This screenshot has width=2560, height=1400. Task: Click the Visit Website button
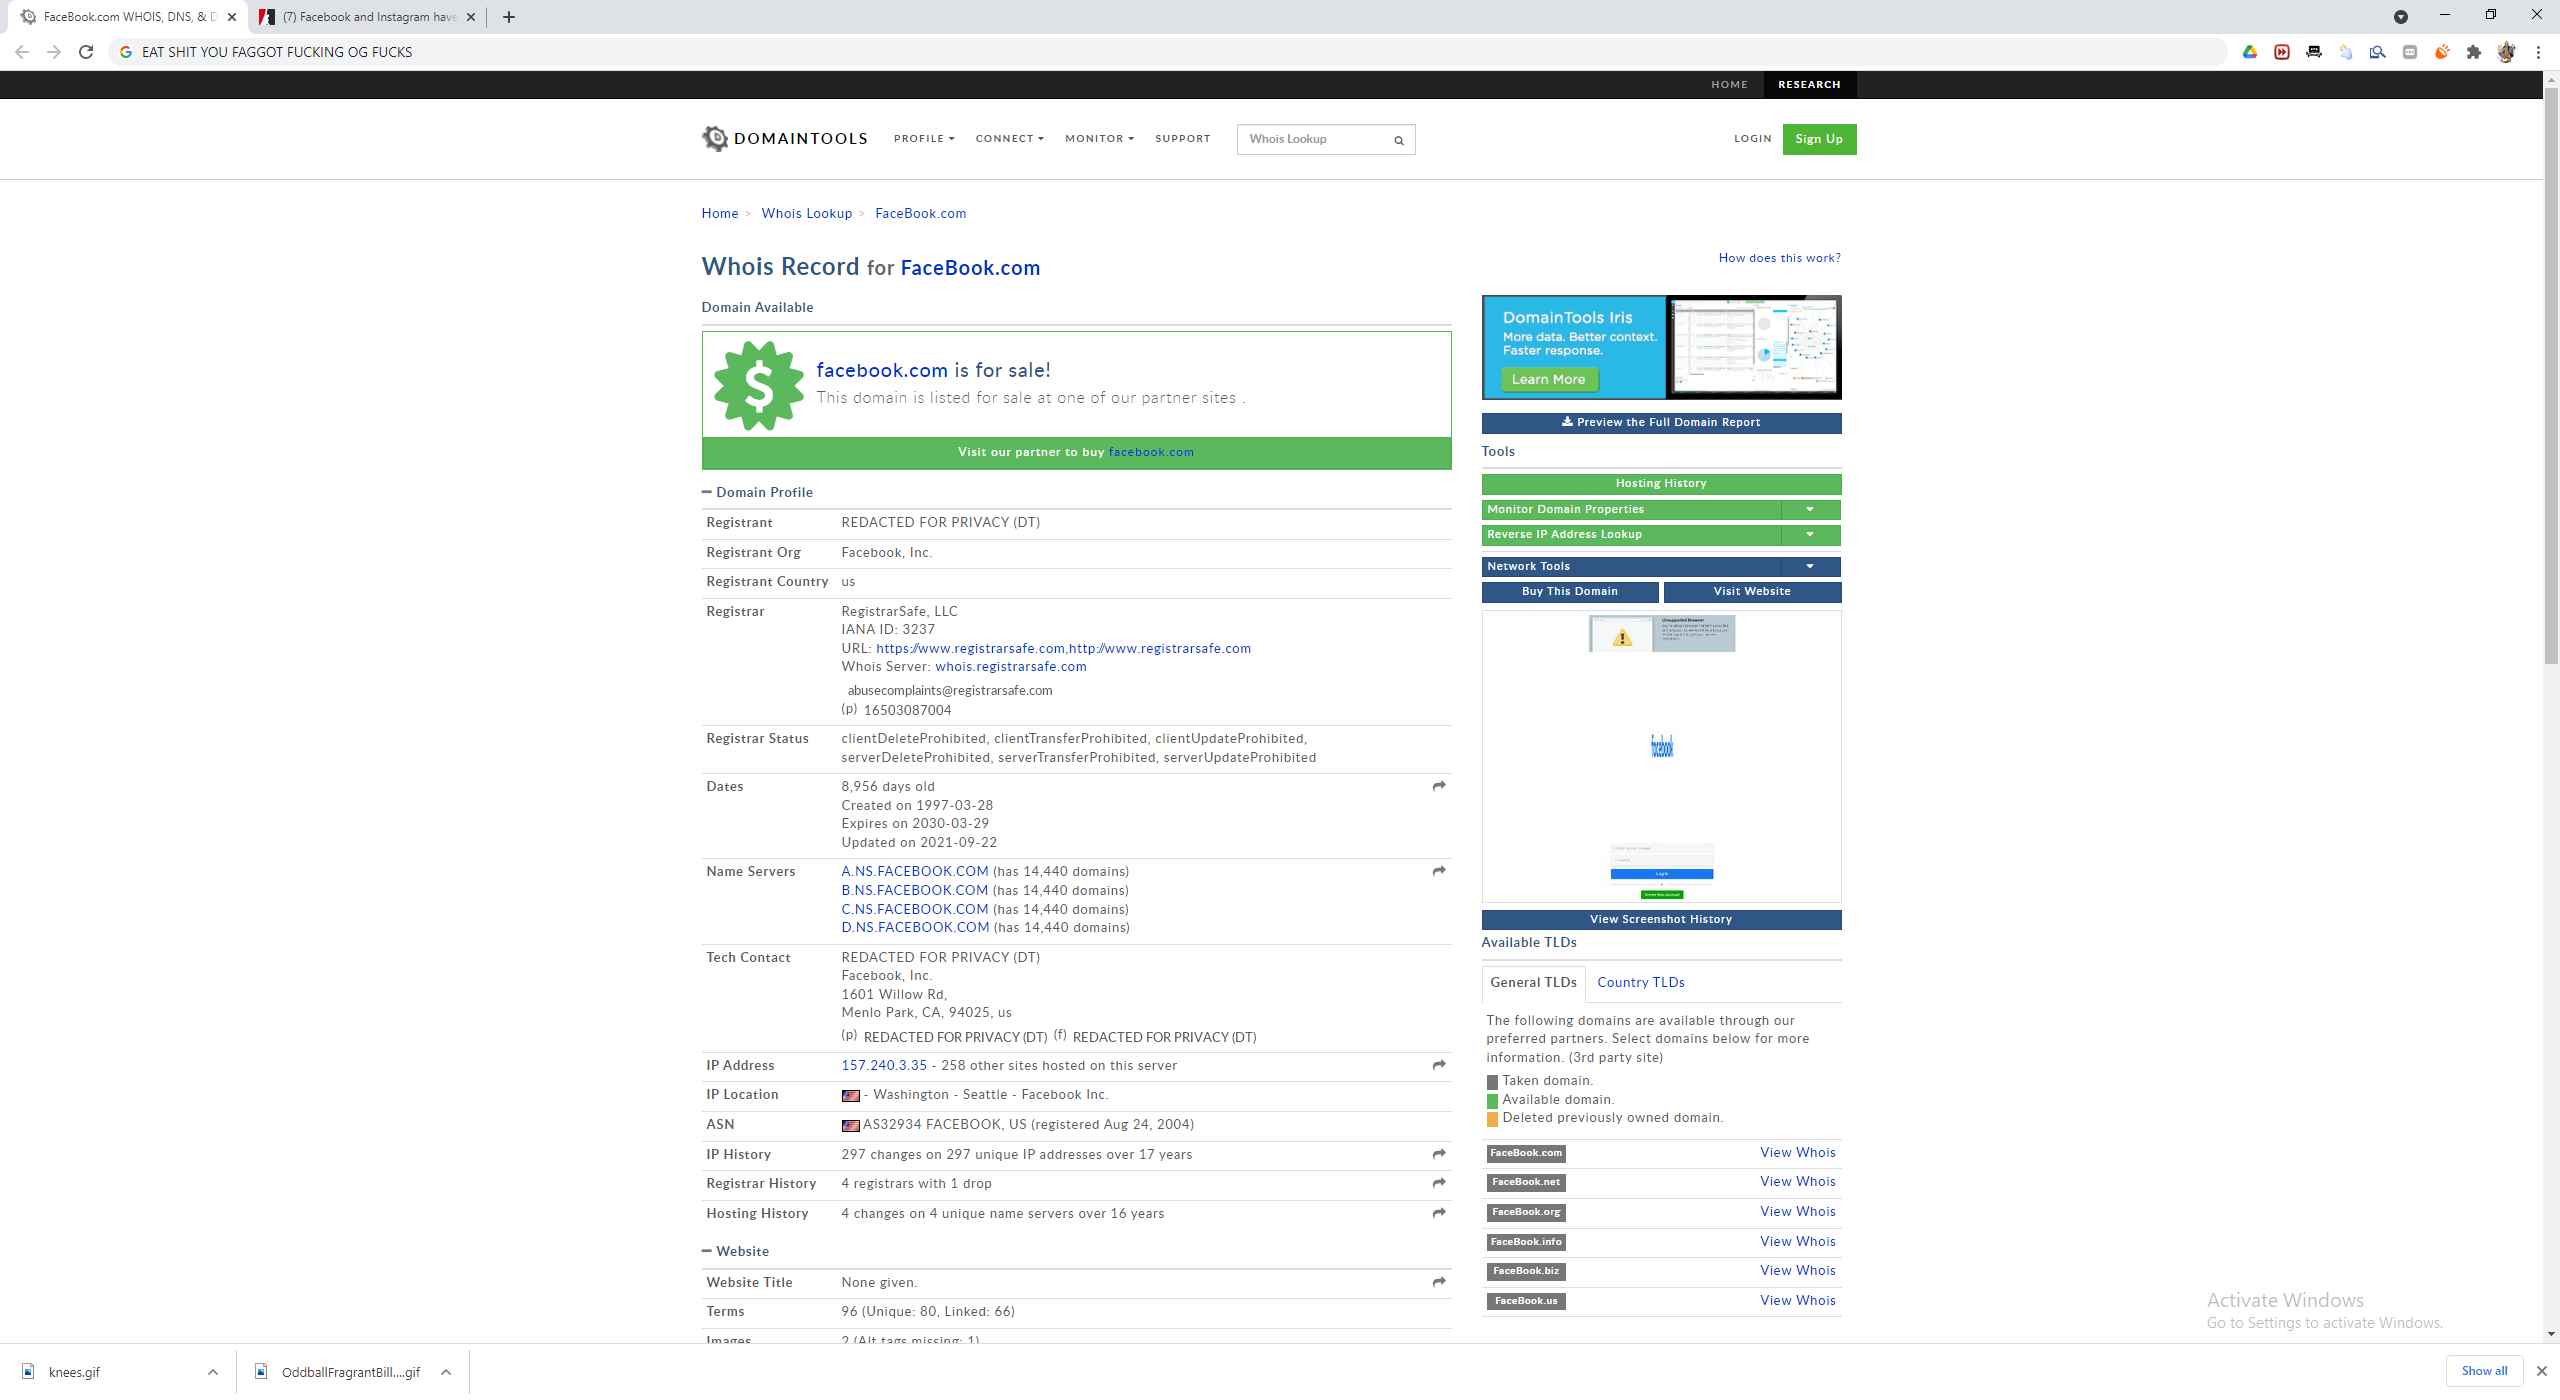pyautogui.click(x=1752, y=592)
